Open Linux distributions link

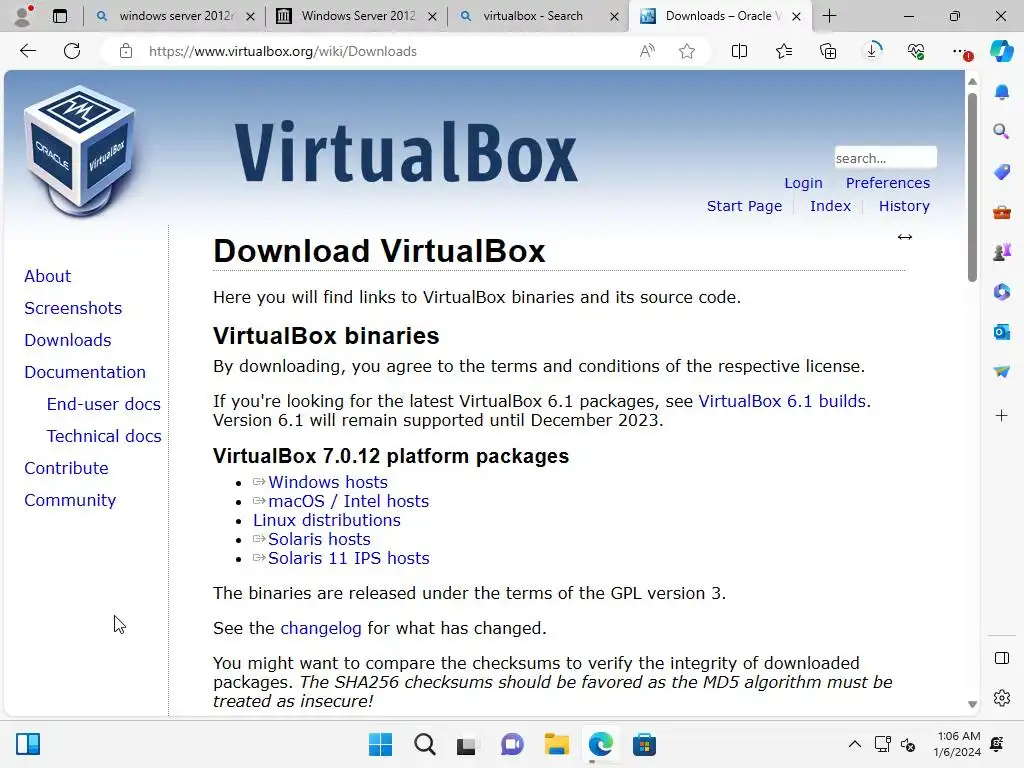pos(327,520)
